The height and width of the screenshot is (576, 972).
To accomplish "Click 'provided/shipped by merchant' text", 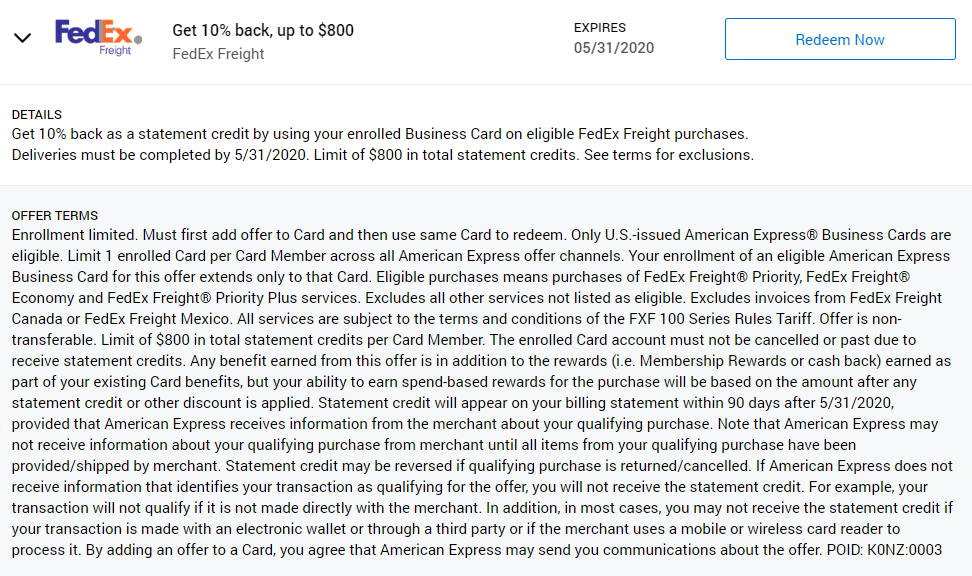I will click(116, 466).
